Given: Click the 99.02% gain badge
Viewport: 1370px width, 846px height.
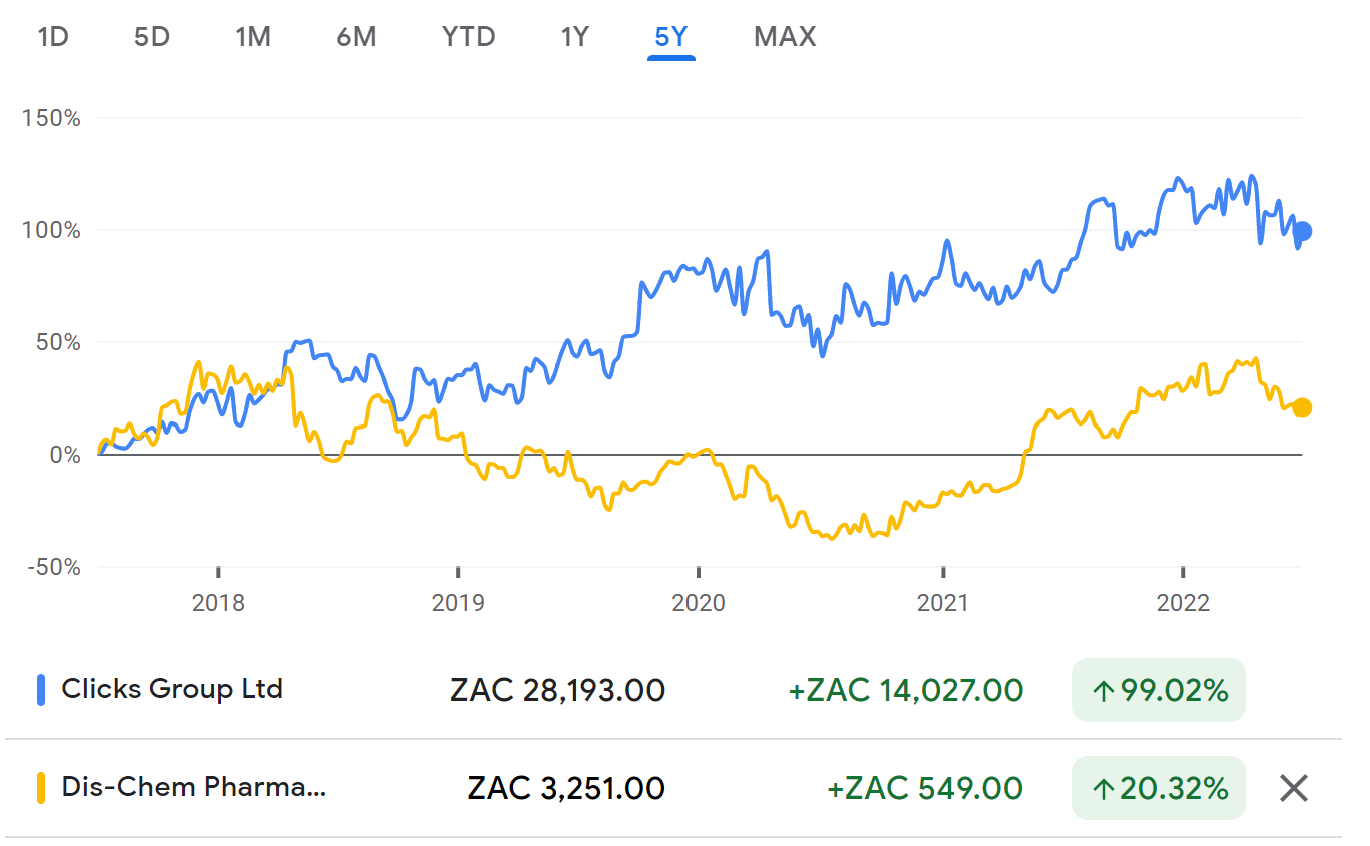Looking at the screenshot, I should 1159,690.
